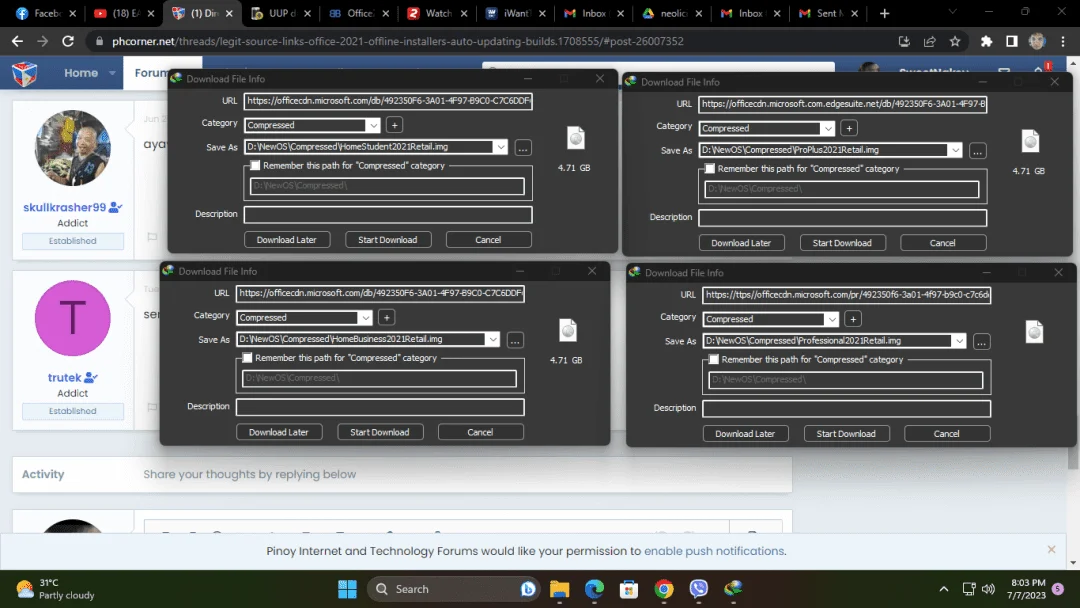Click plus icon in HomeBusiness2021Retail download dialog
The width and height of the screenshot is (1080, 608).
(386, 317)
